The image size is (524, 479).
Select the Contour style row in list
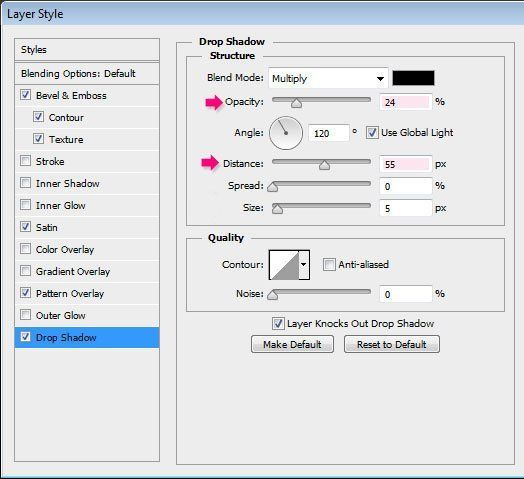coord(87,117)
